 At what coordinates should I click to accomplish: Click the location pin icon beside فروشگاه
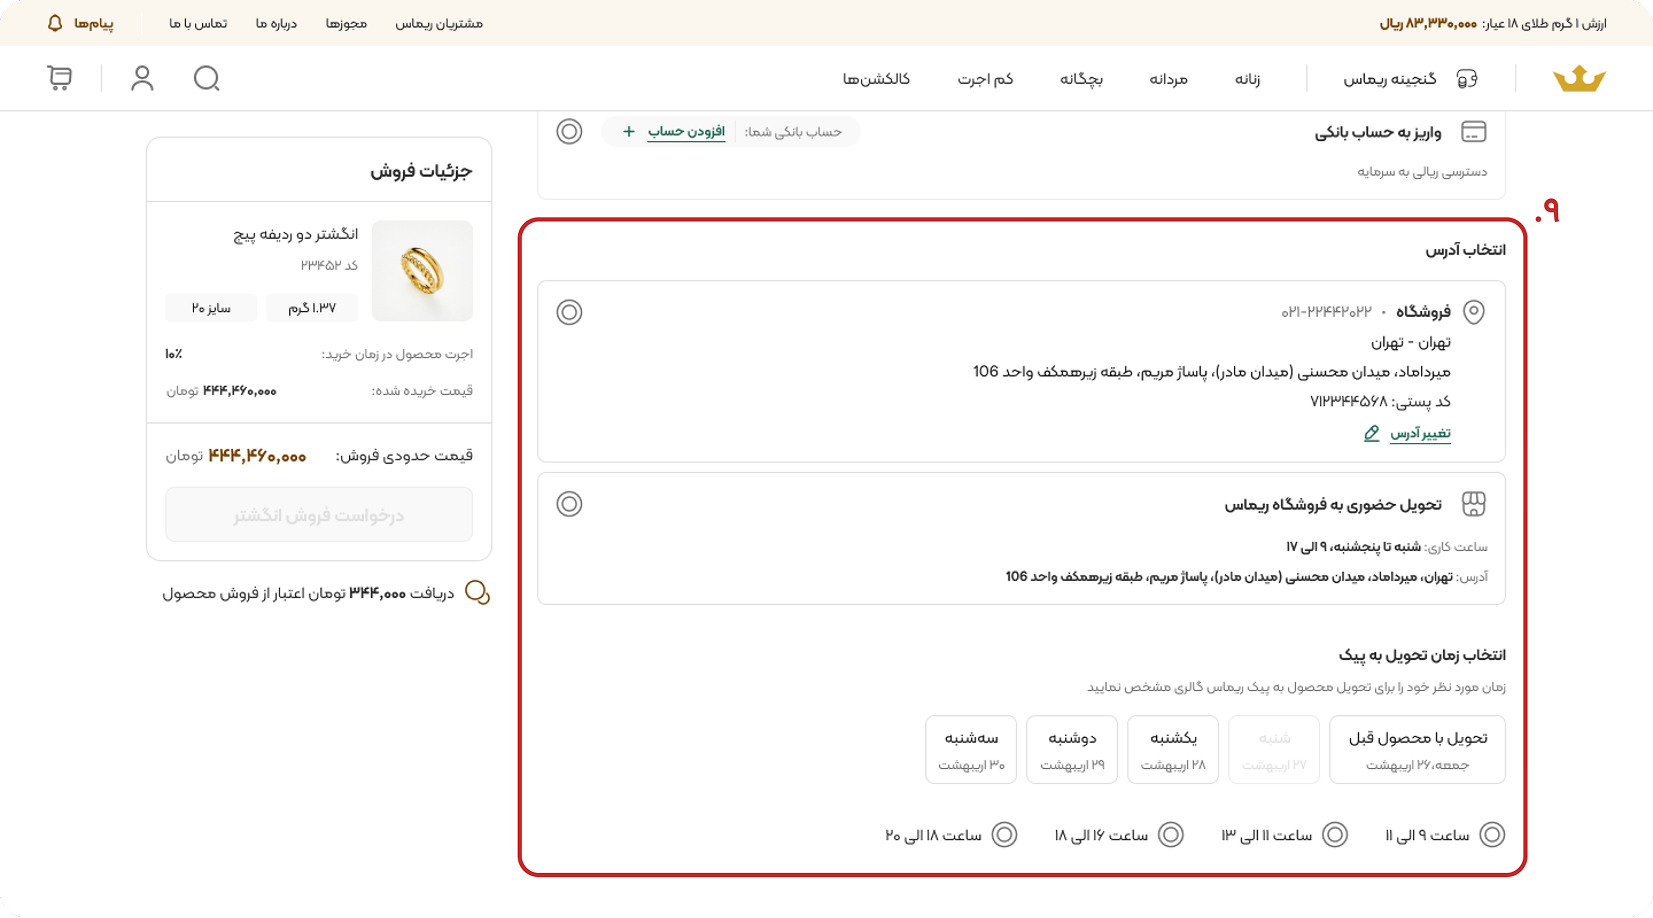(1474, 312)
